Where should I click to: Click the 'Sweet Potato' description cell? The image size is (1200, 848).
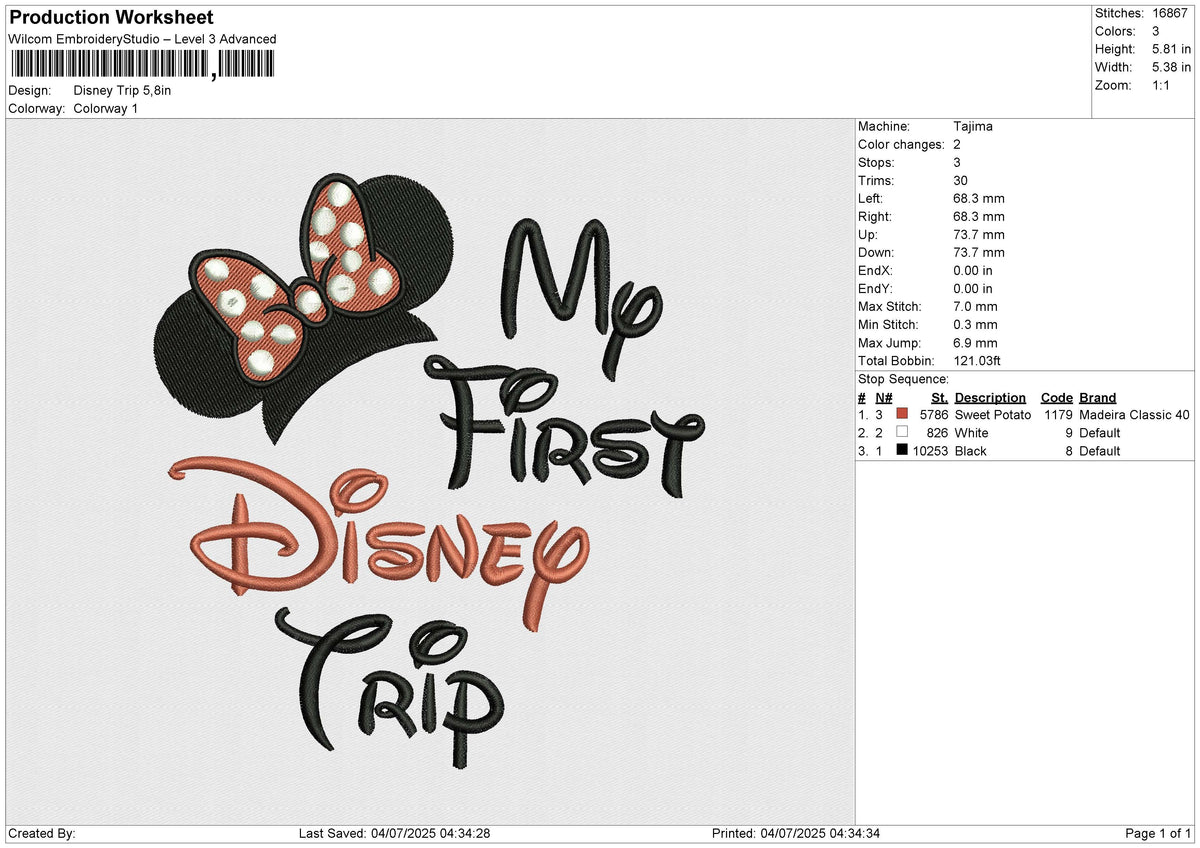[x=992, y=415]
